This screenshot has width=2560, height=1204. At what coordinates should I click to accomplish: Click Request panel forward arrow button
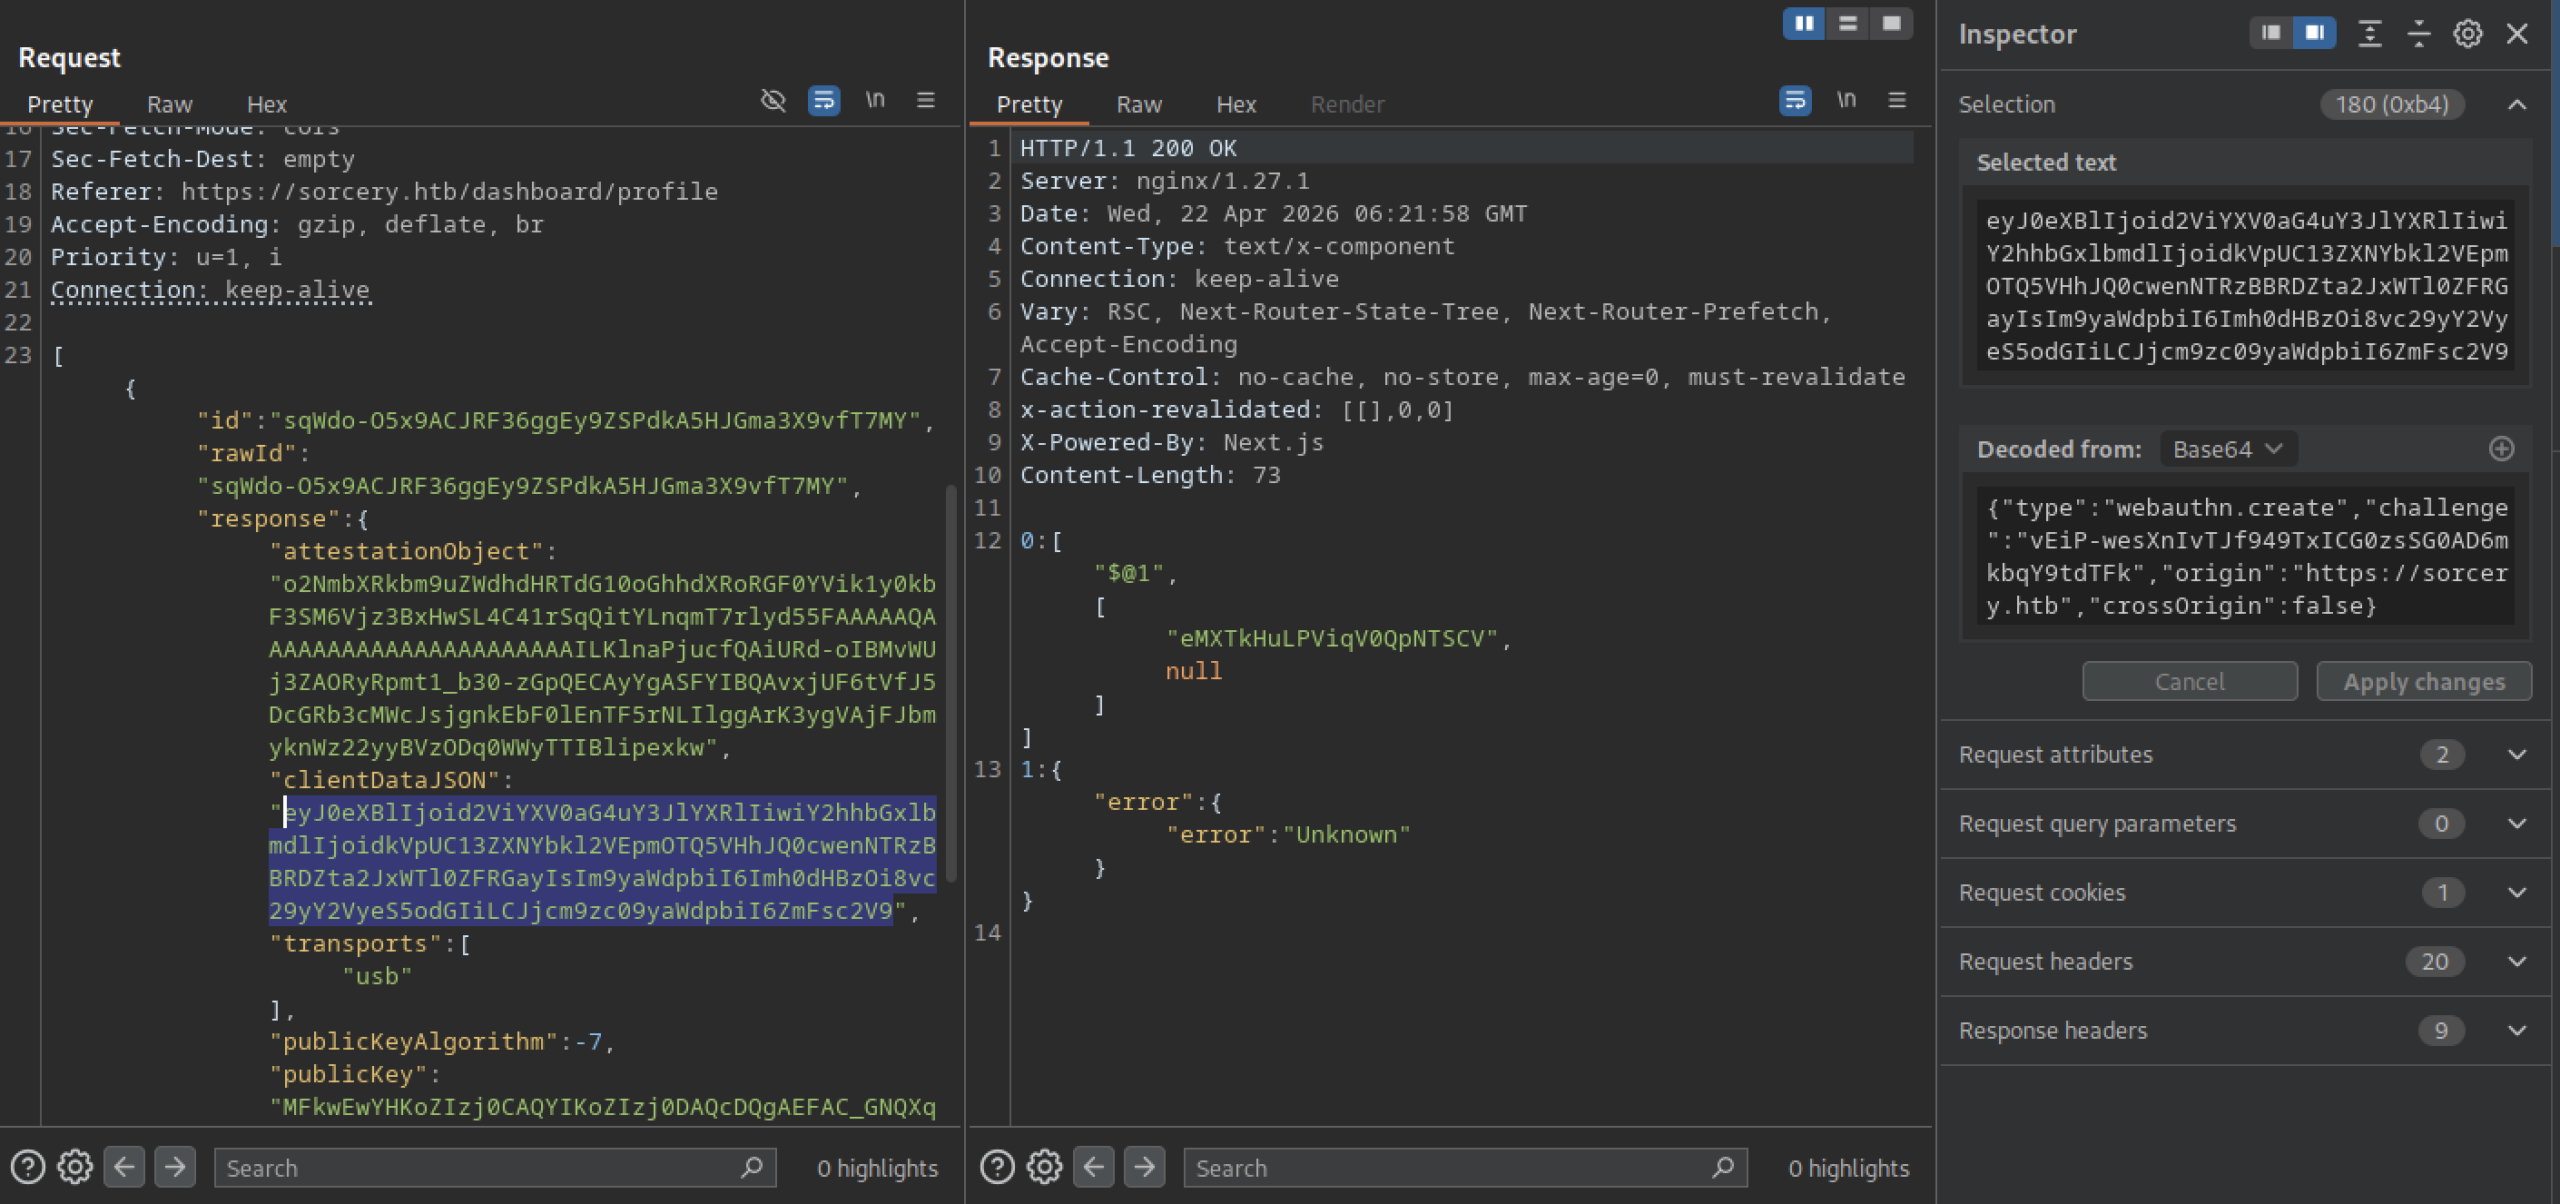(174, 1166)
